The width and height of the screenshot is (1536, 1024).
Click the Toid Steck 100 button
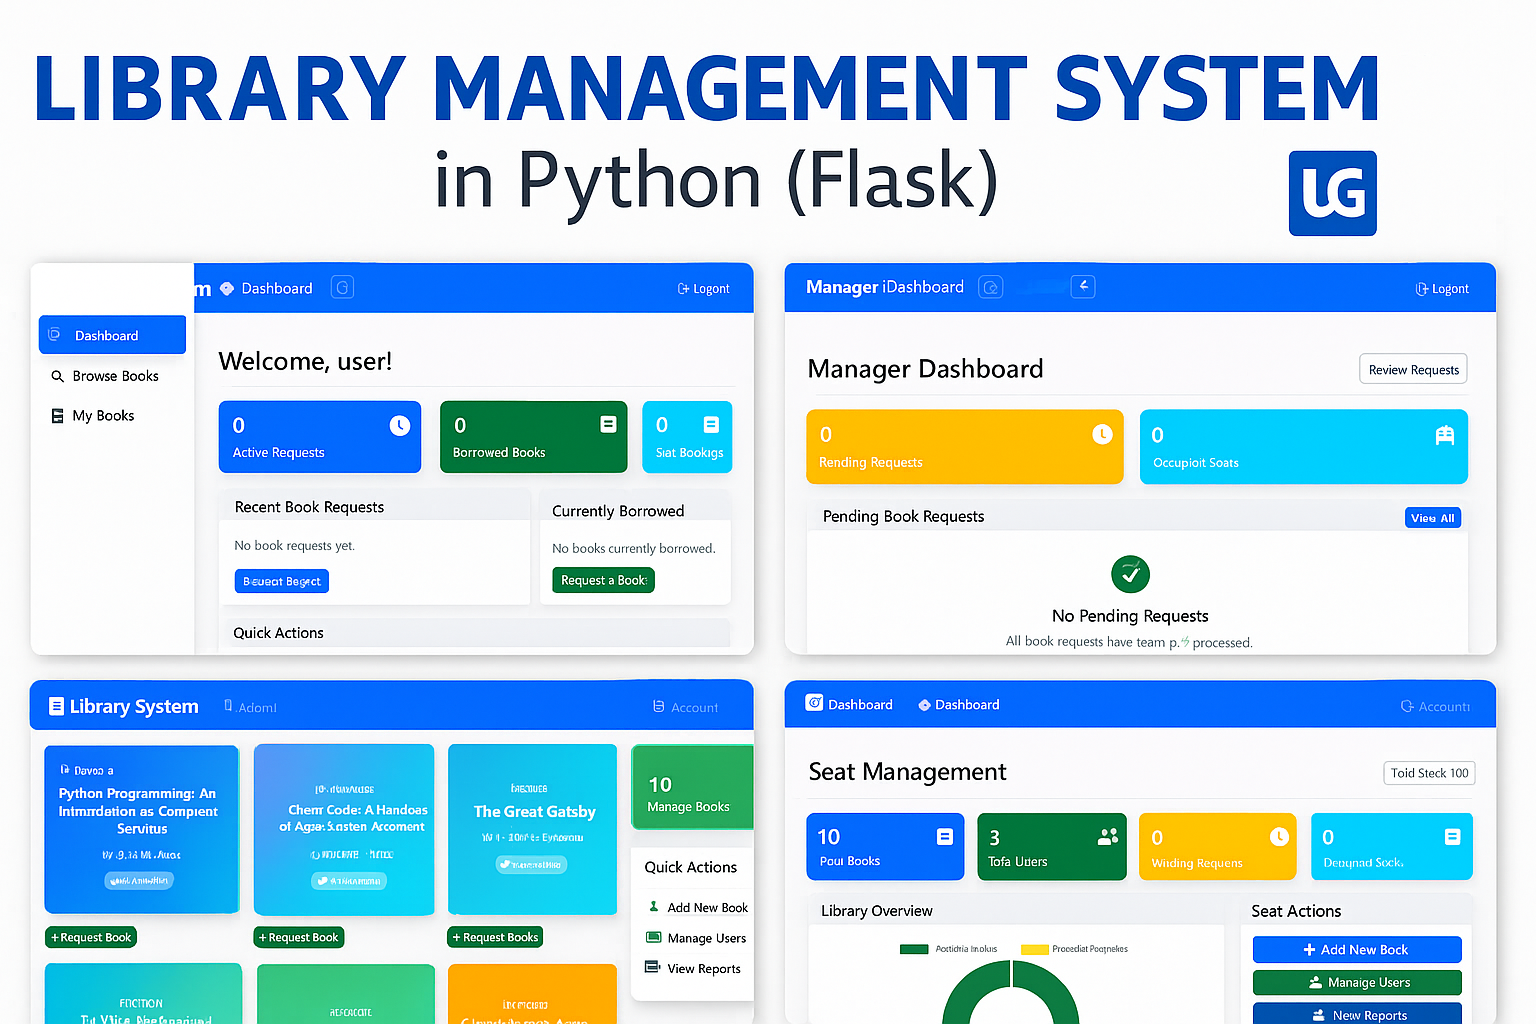point(1429,773)
